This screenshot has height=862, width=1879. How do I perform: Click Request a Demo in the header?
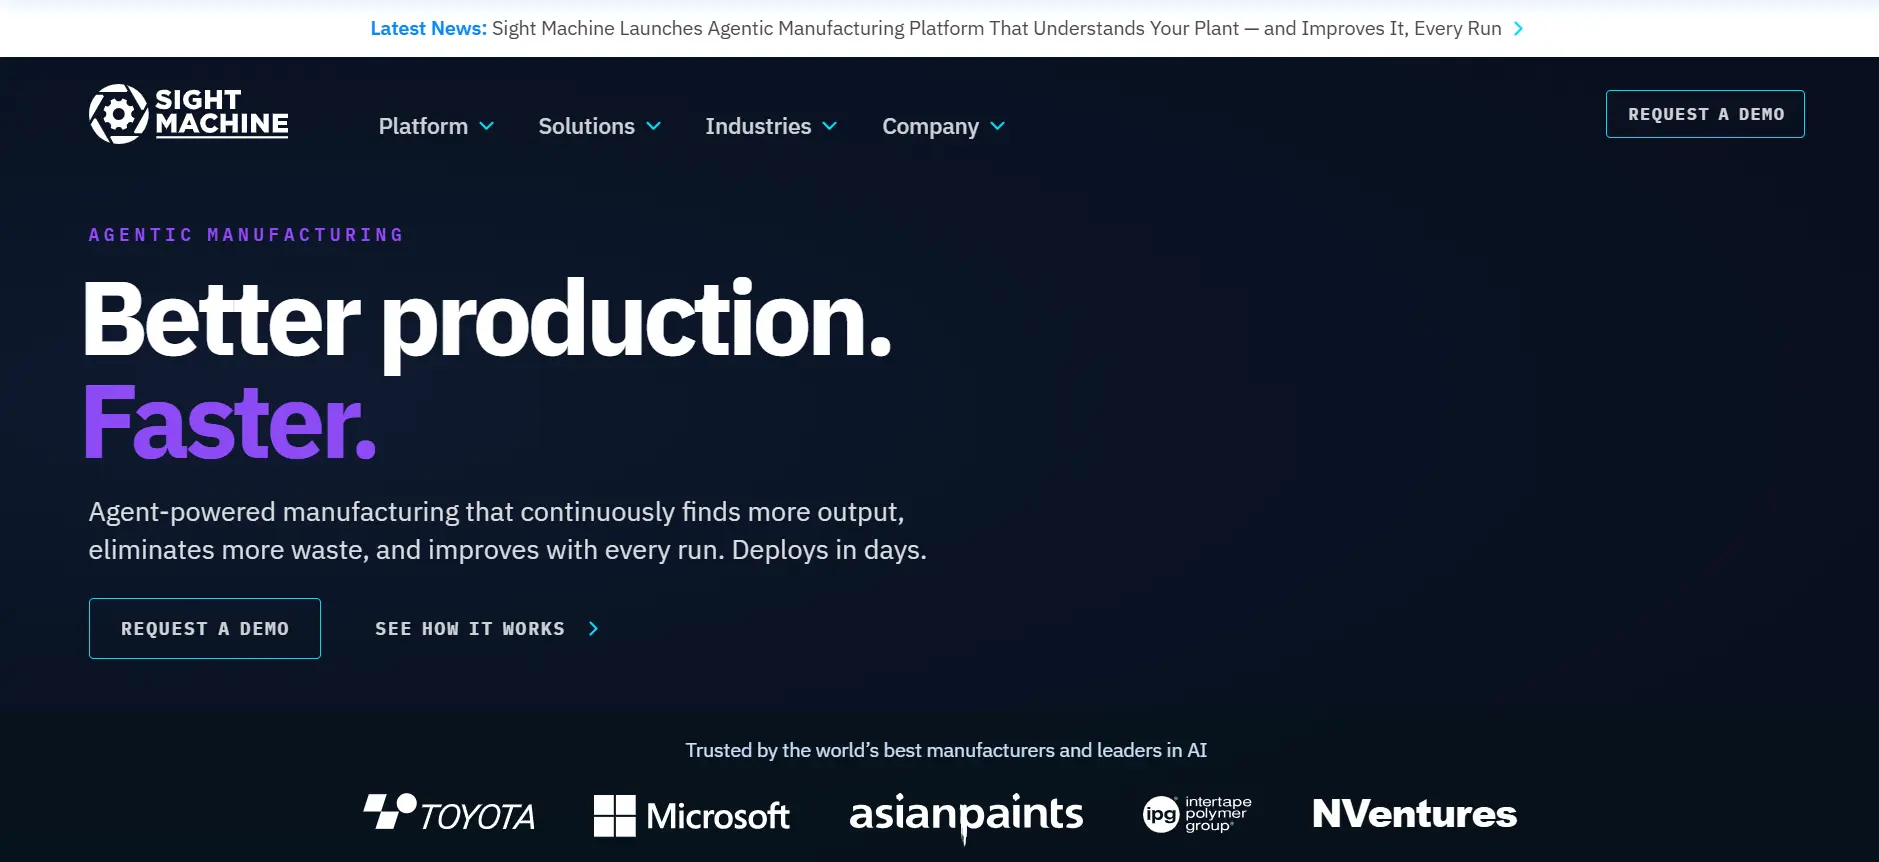pyautogui.click(x=1705, y=114)
